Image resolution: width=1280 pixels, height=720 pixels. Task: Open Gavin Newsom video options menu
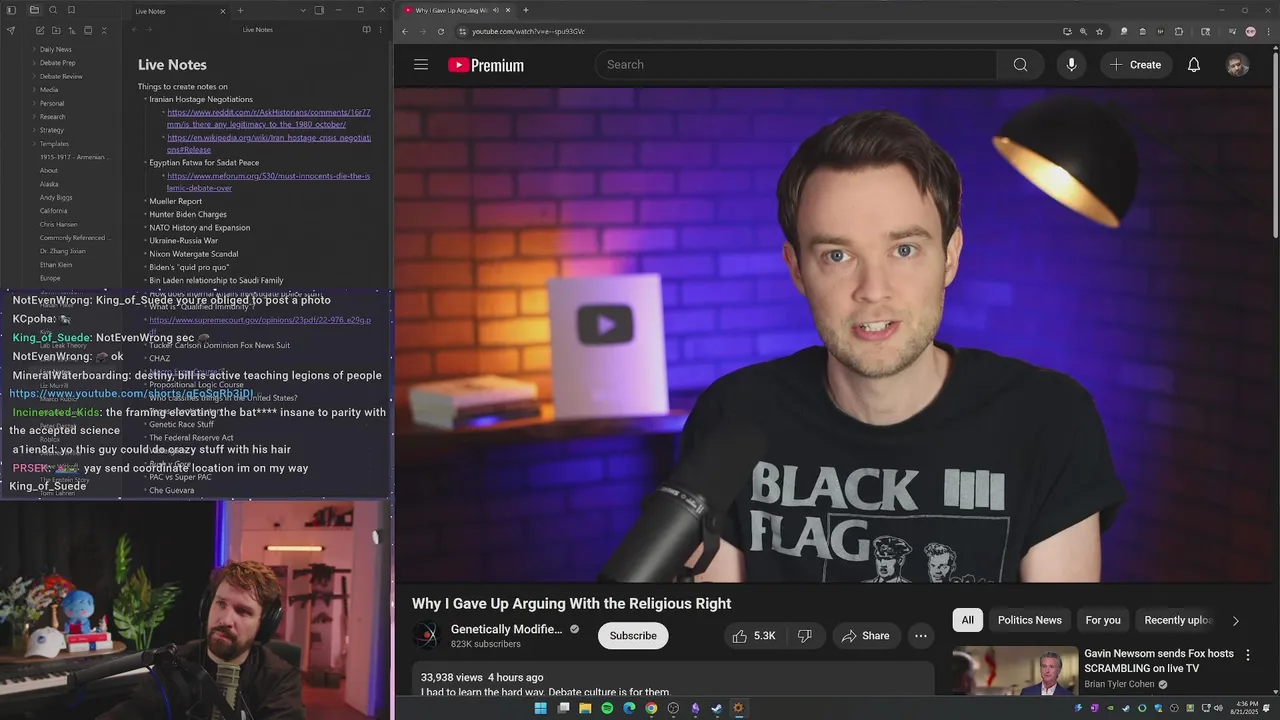point(1247,655)
